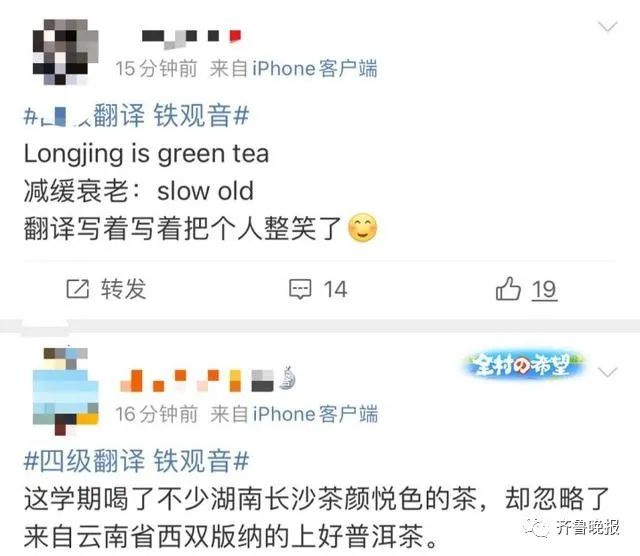
Task: Click the 转发 repost button label
Action: pos(123,289)
